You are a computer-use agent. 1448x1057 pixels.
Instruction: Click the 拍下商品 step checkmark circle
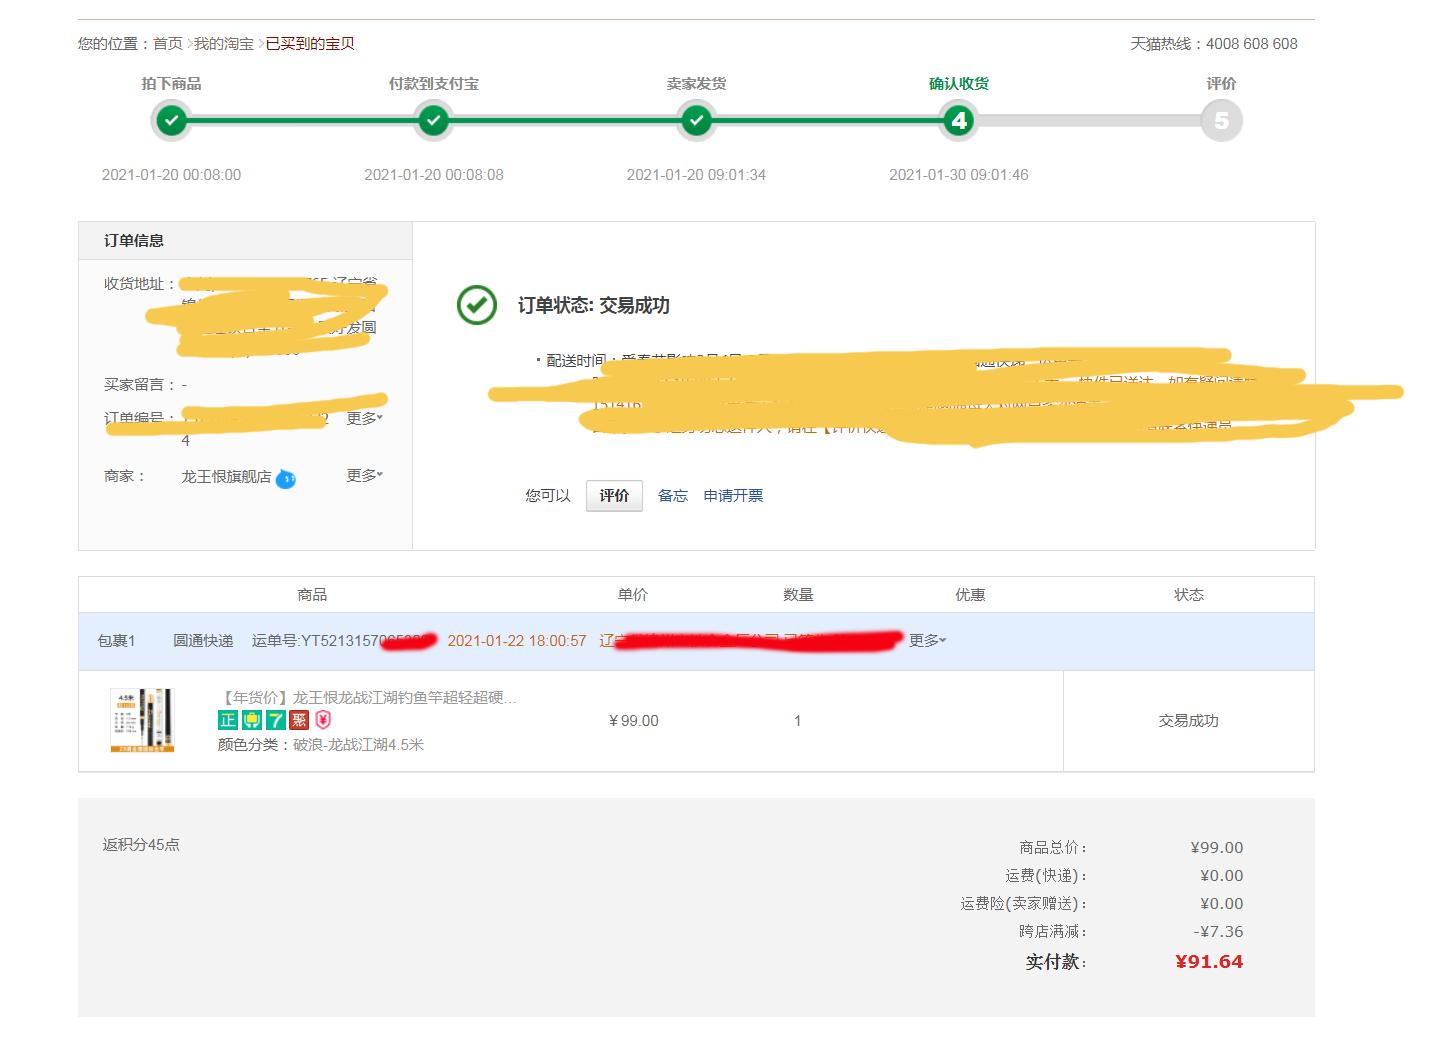[x=171, y=120]
